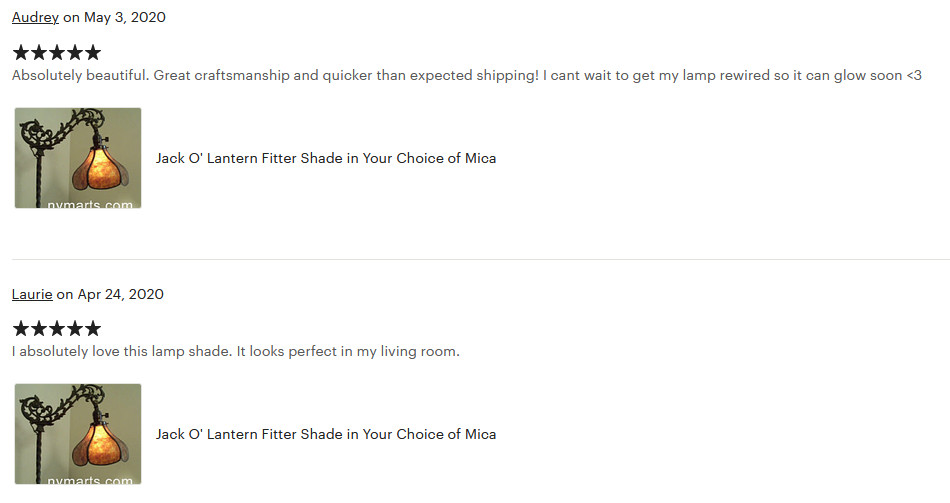Click first star of Laurie's rating
Screen dimensions: 950x503
pyautogui.click(x=21, y=329)
